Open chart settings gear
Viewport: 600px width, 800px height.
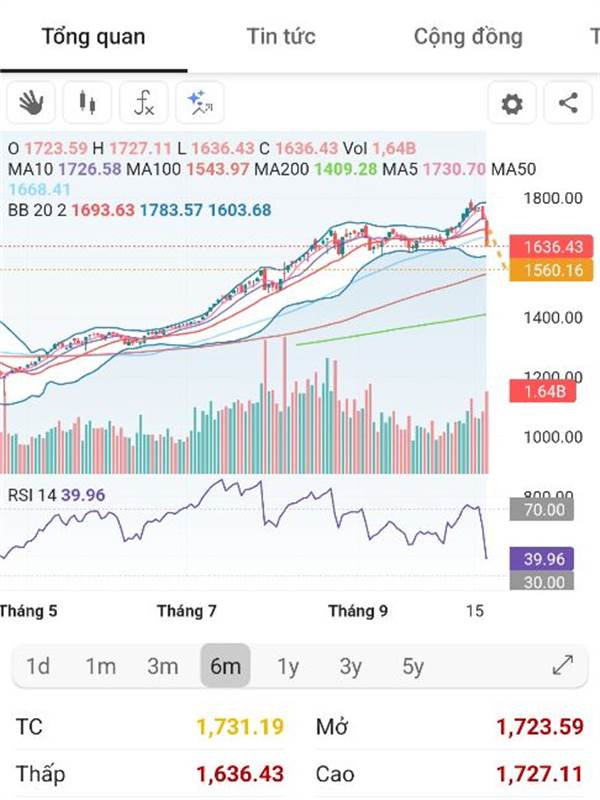click(512, 103)
